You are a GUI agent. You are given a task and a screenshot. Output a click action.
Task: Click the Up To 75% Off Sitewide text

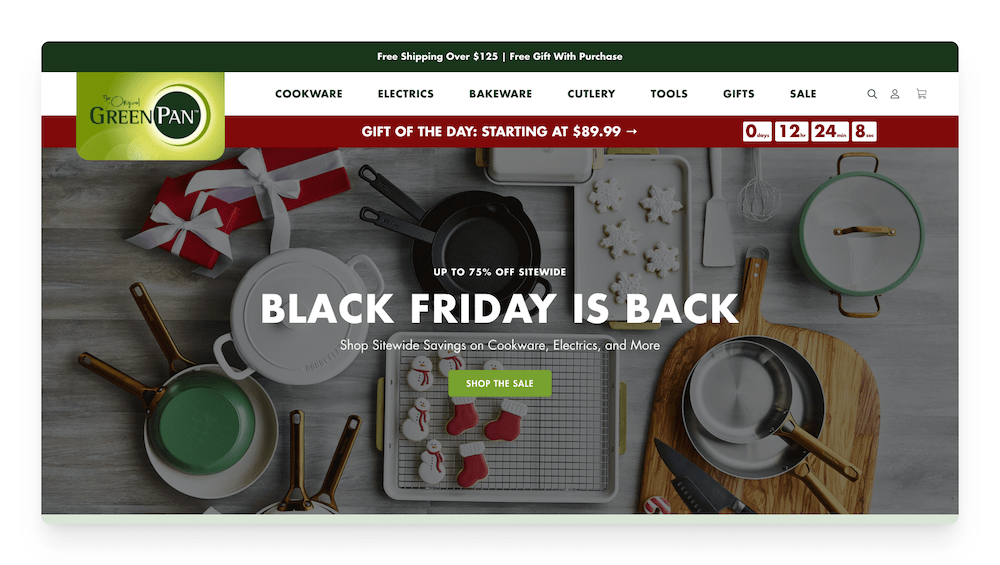click(499, 272)
